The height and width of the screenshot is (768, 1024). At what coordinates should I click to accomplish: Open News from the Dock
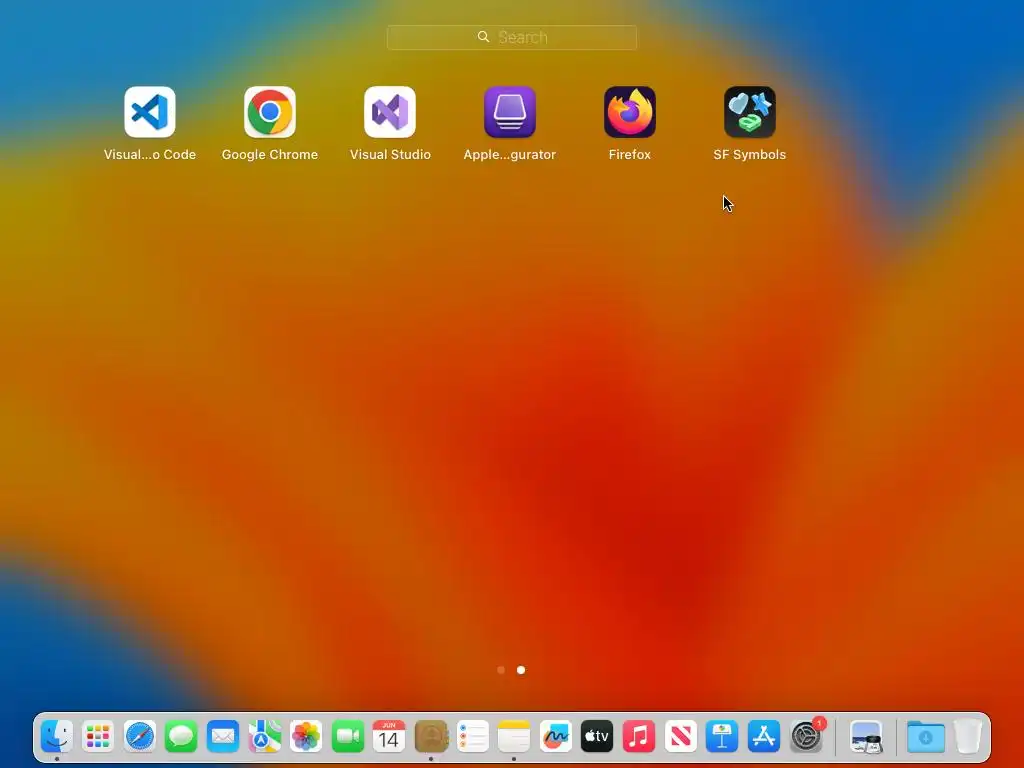(x=680, y=737)
